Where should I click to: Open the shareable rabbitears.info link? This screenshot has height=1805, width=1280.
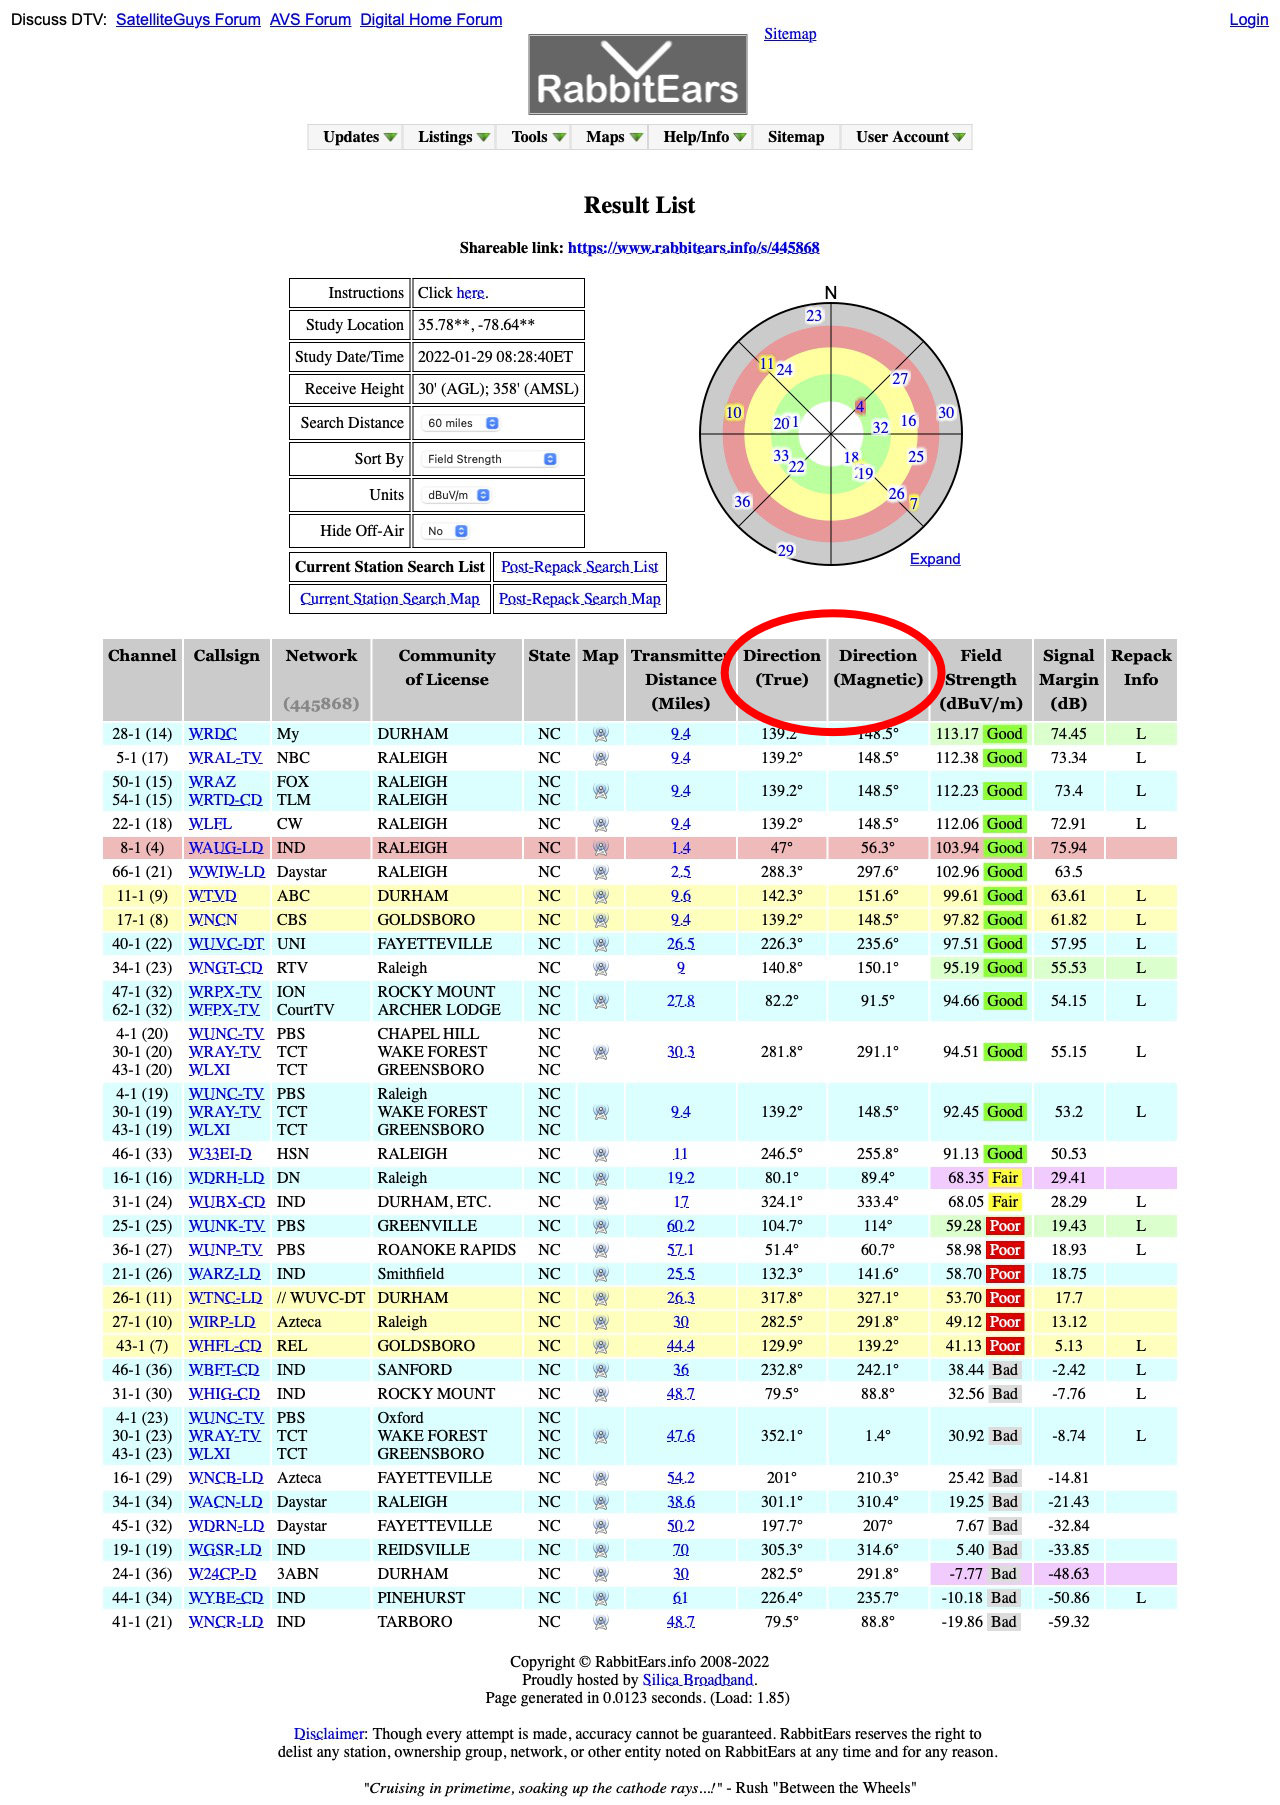(693, 248)
